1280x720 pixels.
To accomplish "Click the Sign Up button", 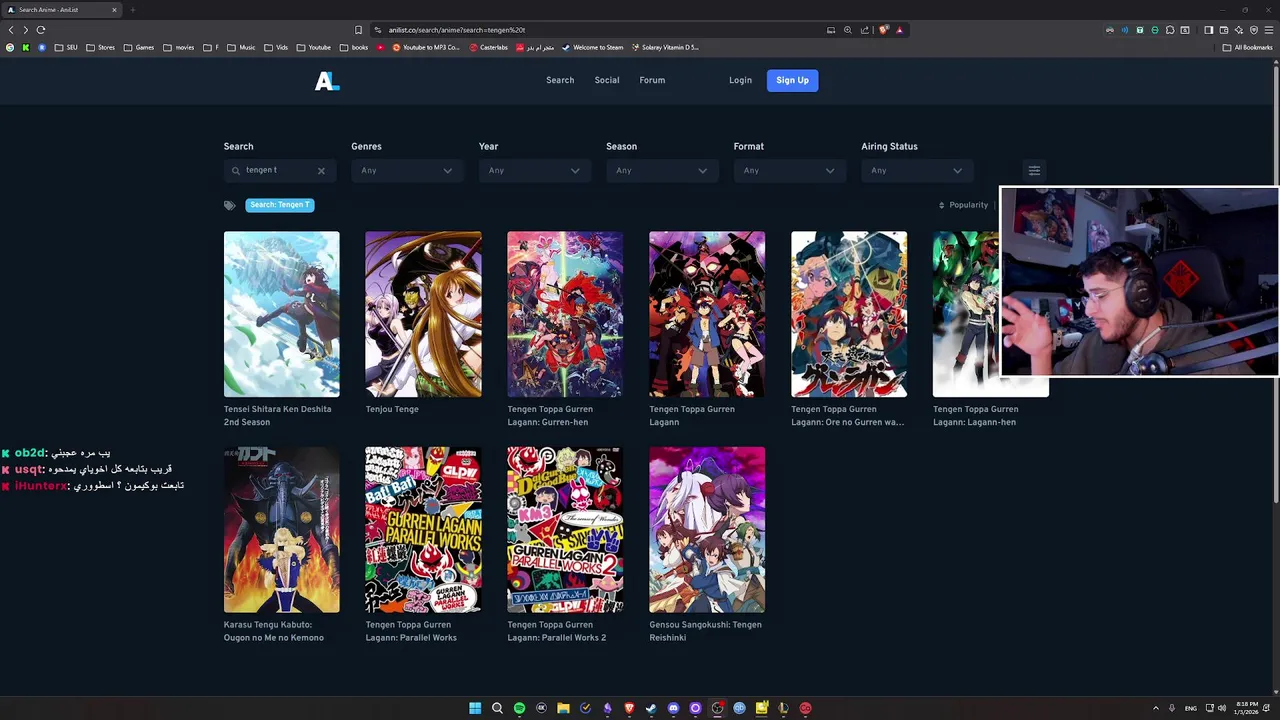I will coord(792,80).
